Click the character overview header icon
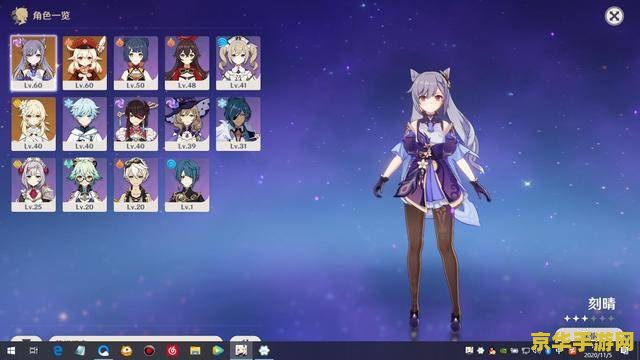The height and width of the screenshot is (360, 640). tap(20, 16)
